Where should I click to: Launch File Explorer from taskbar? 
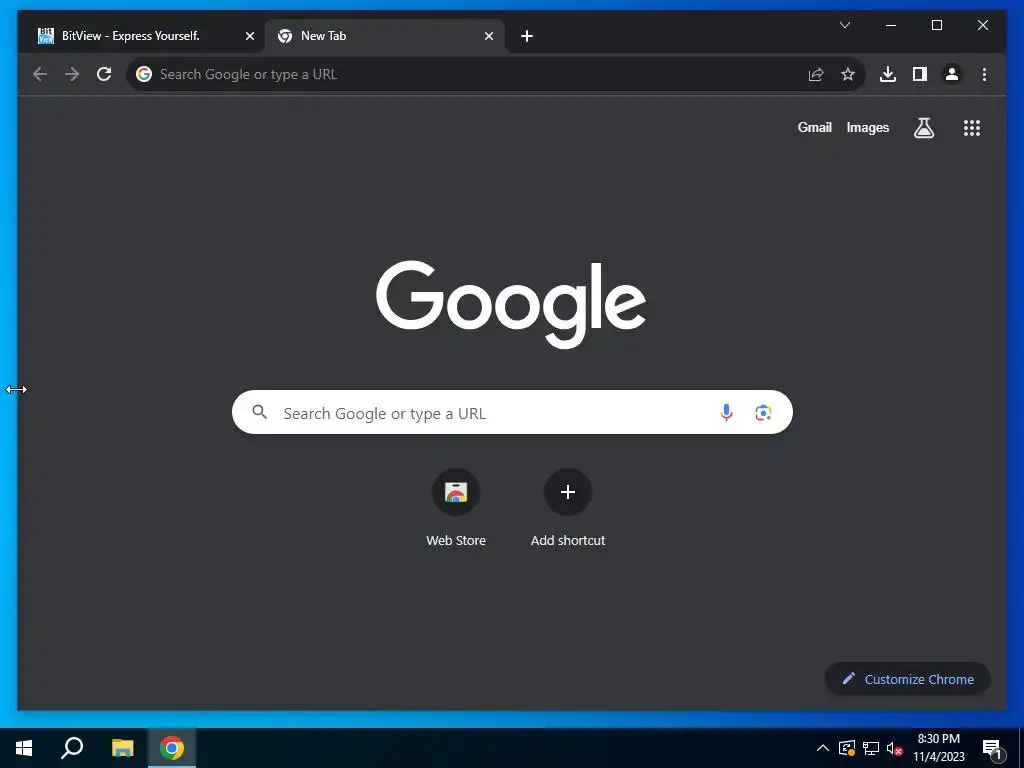point(122,748)
